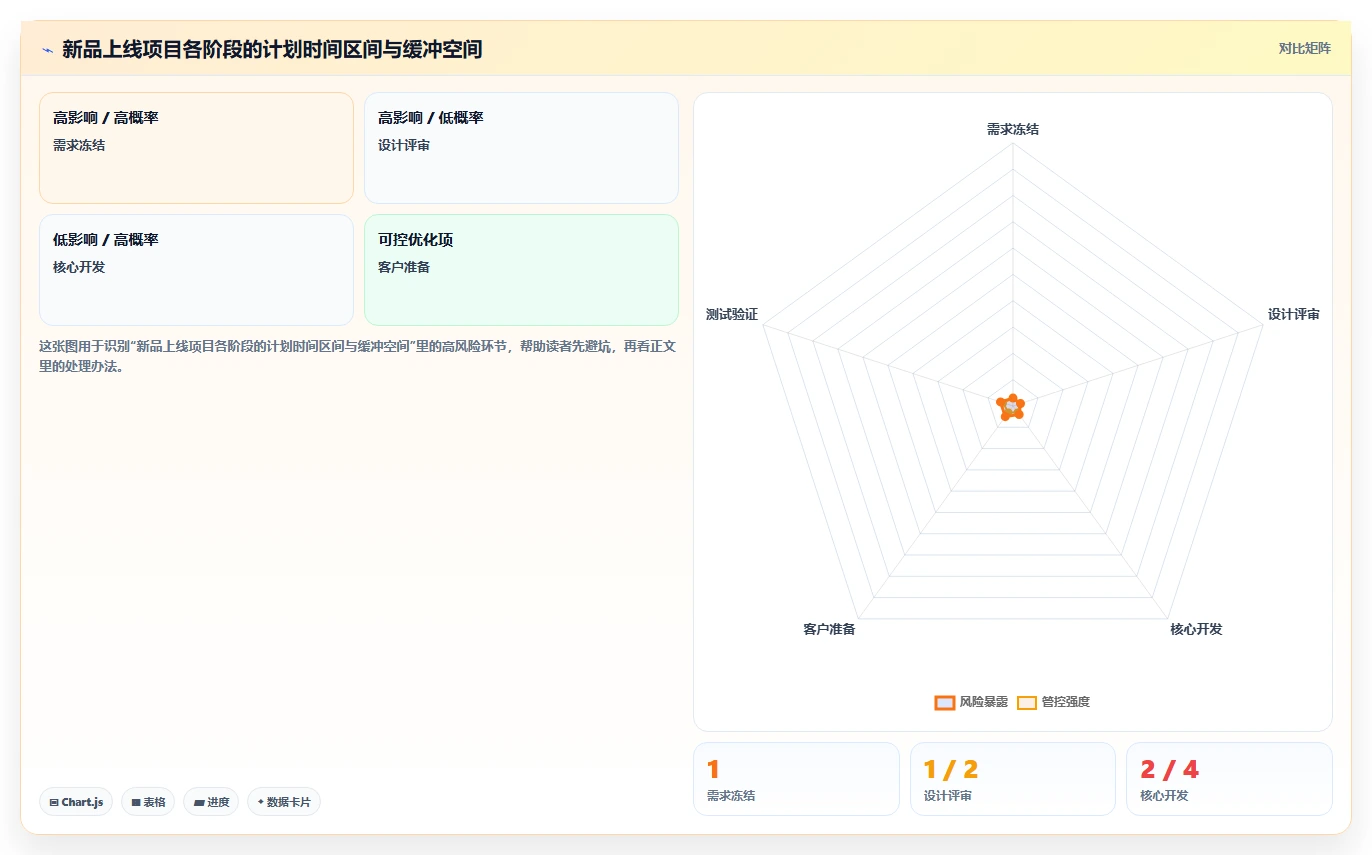Click the 进度 tag chip
1372x855 pixels.
(211, 802)
